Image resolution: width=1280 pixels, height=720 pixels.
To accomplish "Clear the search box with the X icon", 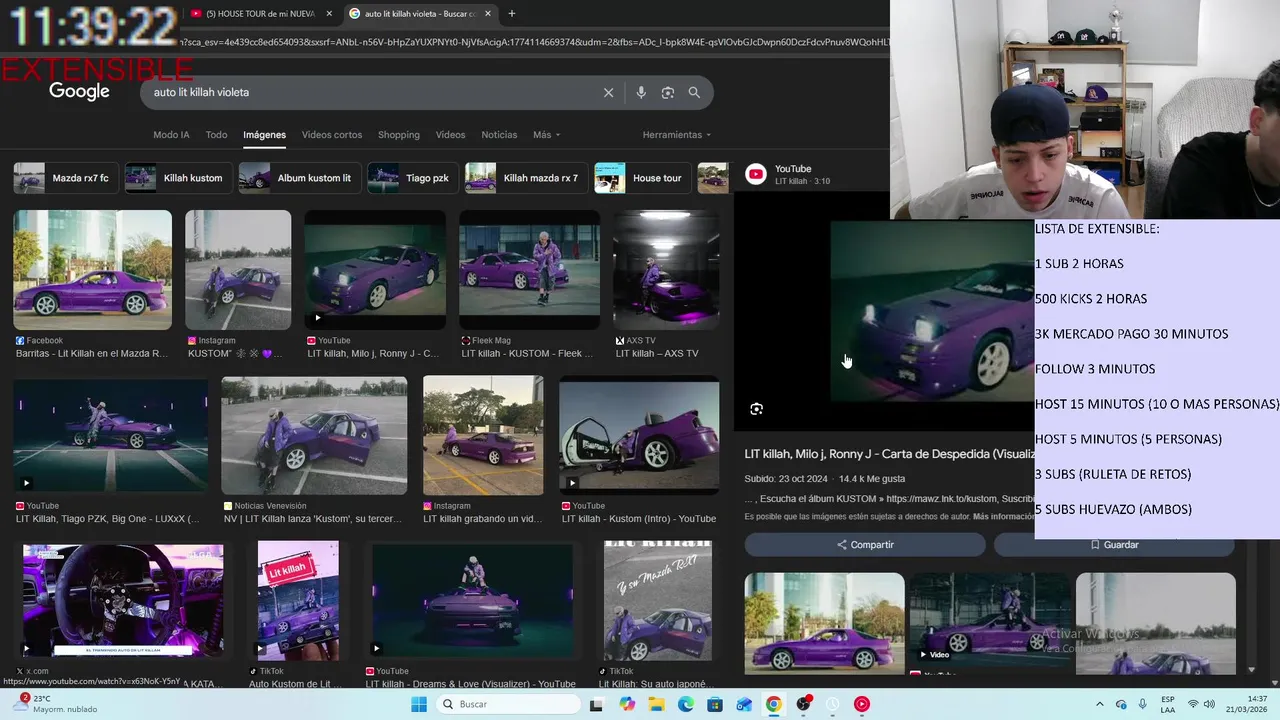I will [x=608, y=92].
